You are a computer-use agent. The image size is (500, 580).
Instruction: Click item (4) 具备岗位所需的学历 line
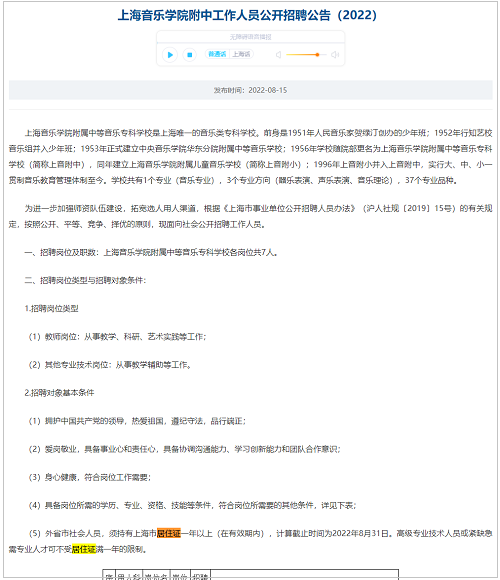(x=192, y=505)
